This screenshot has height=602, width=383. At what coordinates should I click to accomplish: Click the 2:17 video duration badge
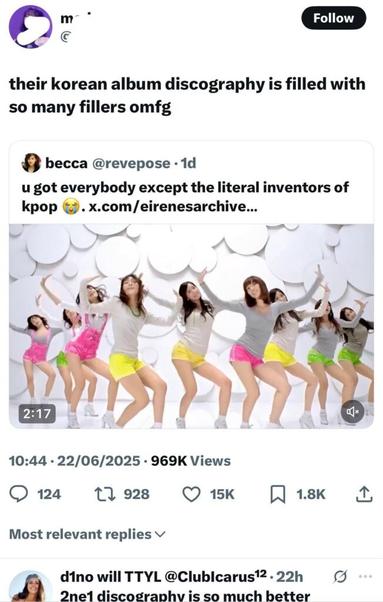click(x=37, y=413)
